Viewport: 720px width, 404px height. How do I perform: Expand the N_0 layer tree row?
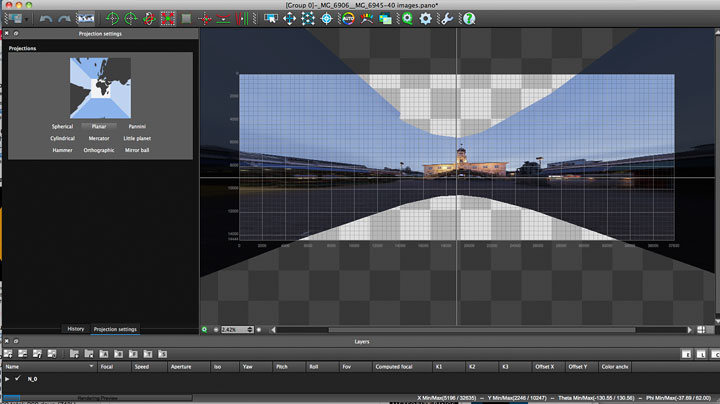(x=7, y=379)
